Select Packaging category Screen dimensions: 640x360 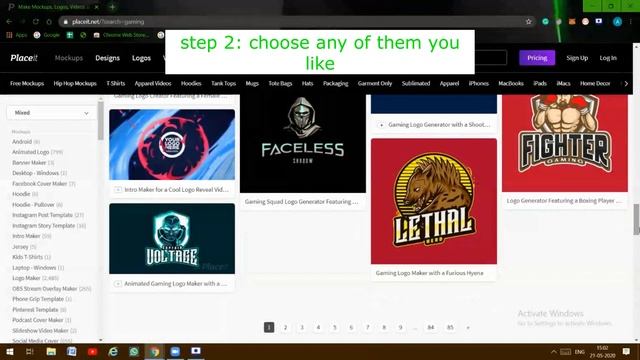point(336,83)
